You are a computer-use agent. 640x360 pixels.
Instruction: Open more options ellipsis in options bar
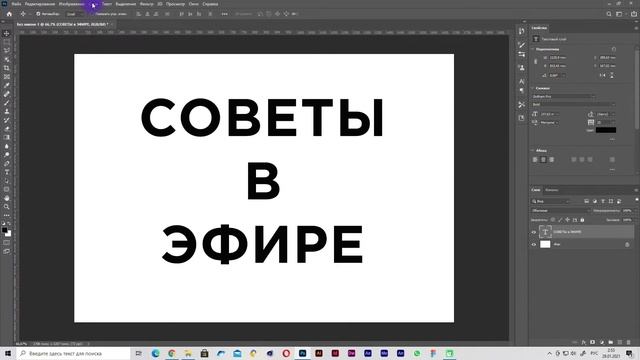coord(224,14)
